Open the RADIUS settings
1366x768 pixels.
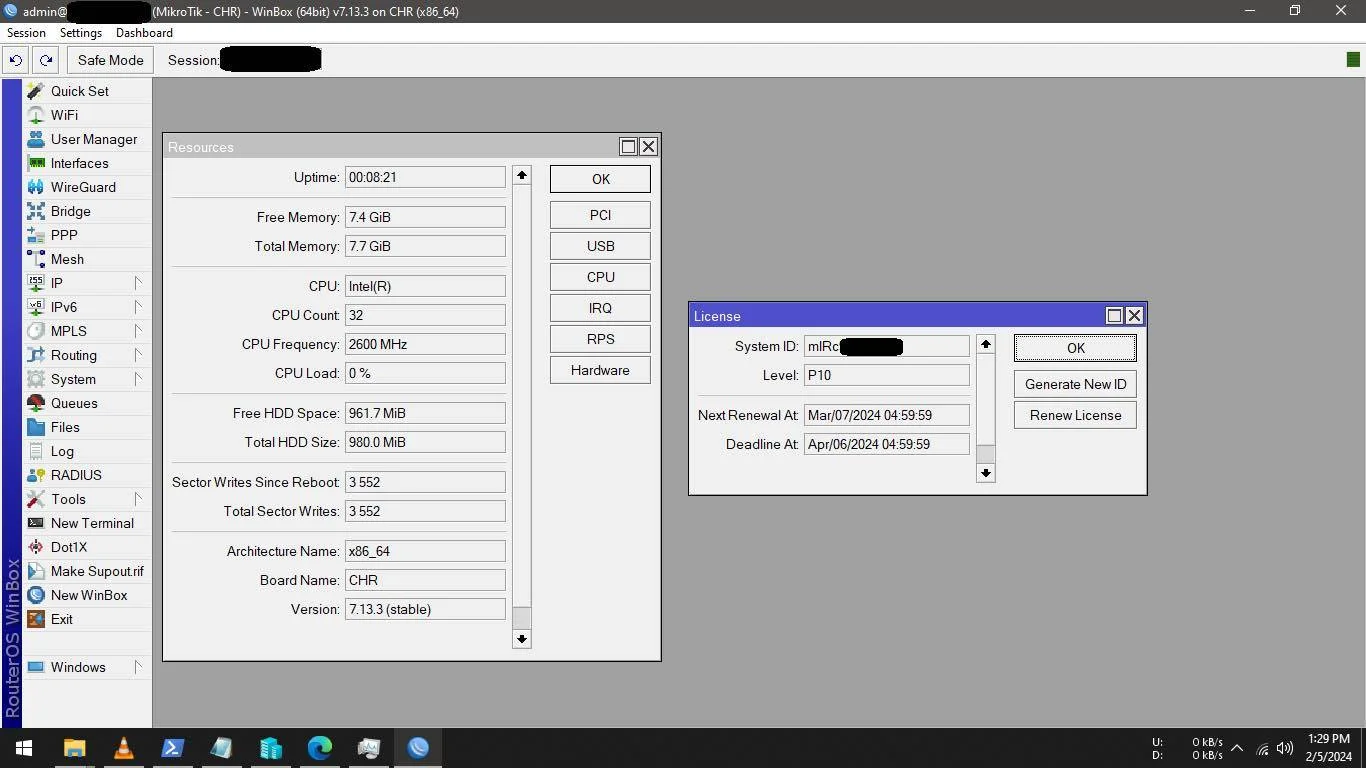(x=87, y=475)
